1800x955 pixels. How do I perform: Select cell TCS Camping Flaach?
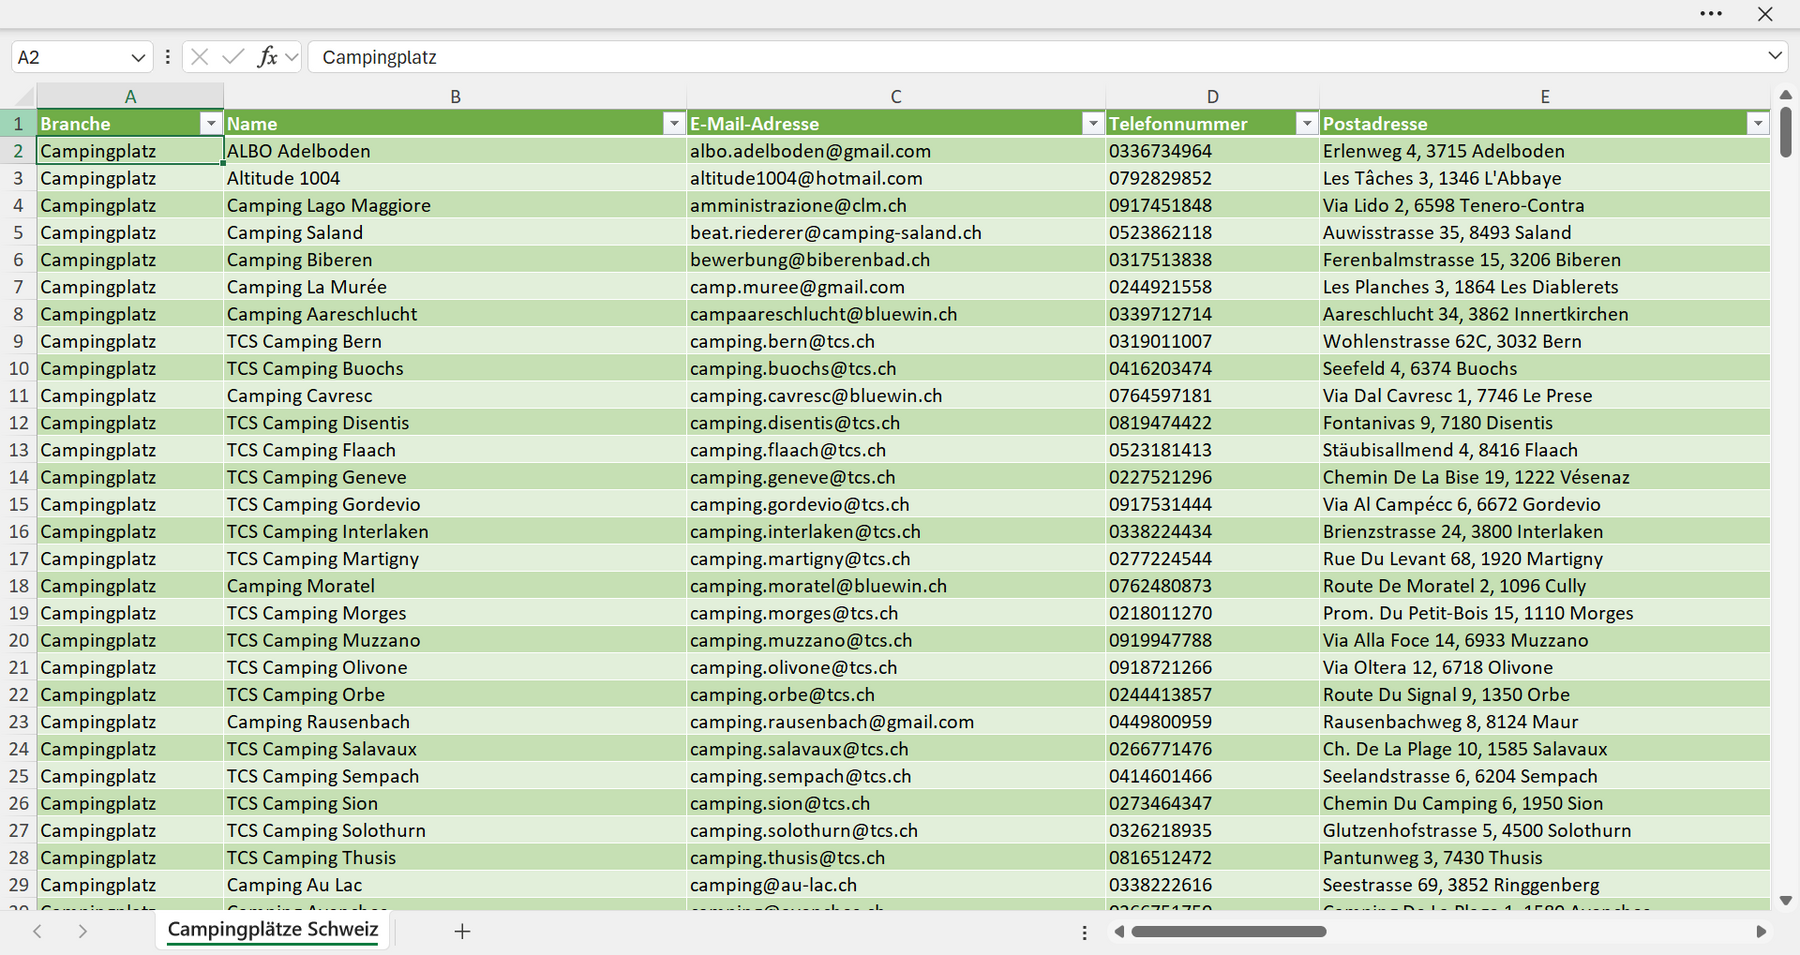click(455, 450)
